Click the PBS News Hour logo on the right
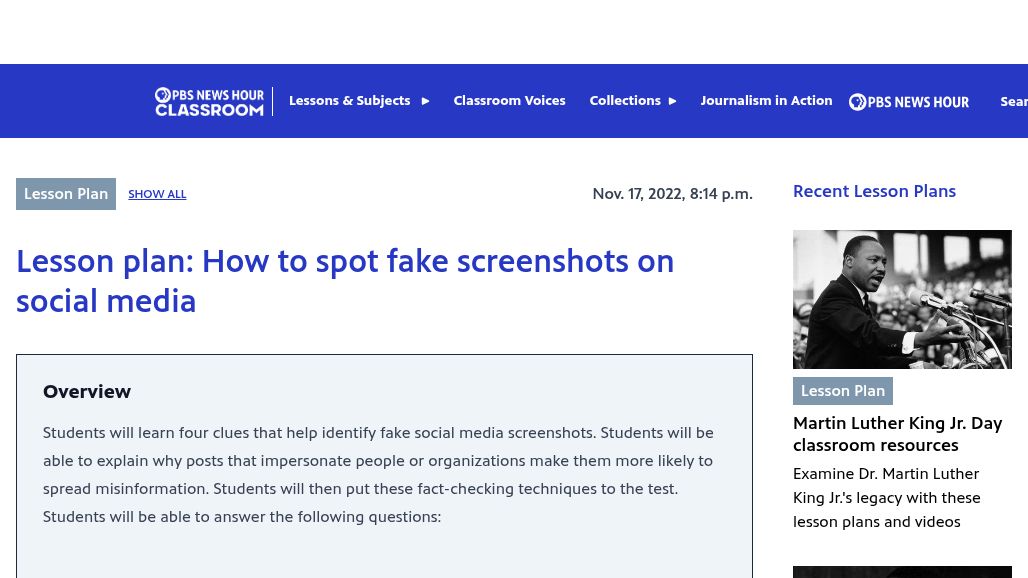The image size is (1028, 578). click(908, 101)
